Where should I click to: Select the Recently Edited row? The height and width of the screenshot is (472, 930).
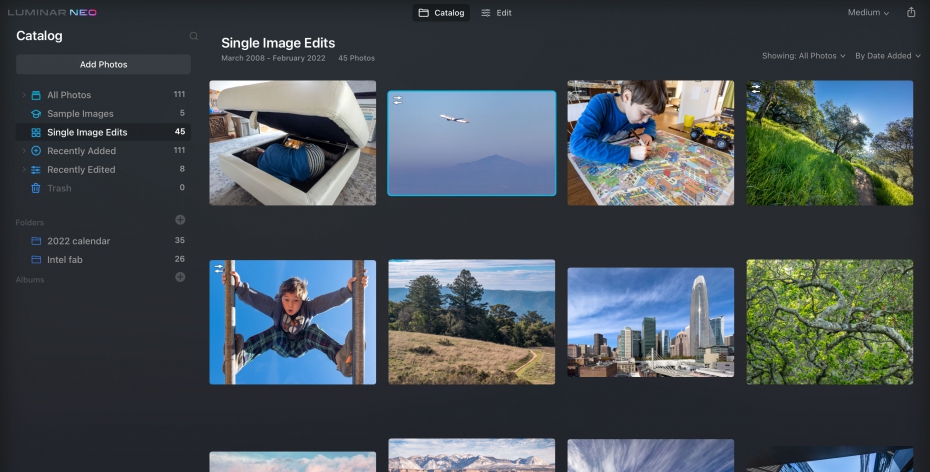pos(103,170)
